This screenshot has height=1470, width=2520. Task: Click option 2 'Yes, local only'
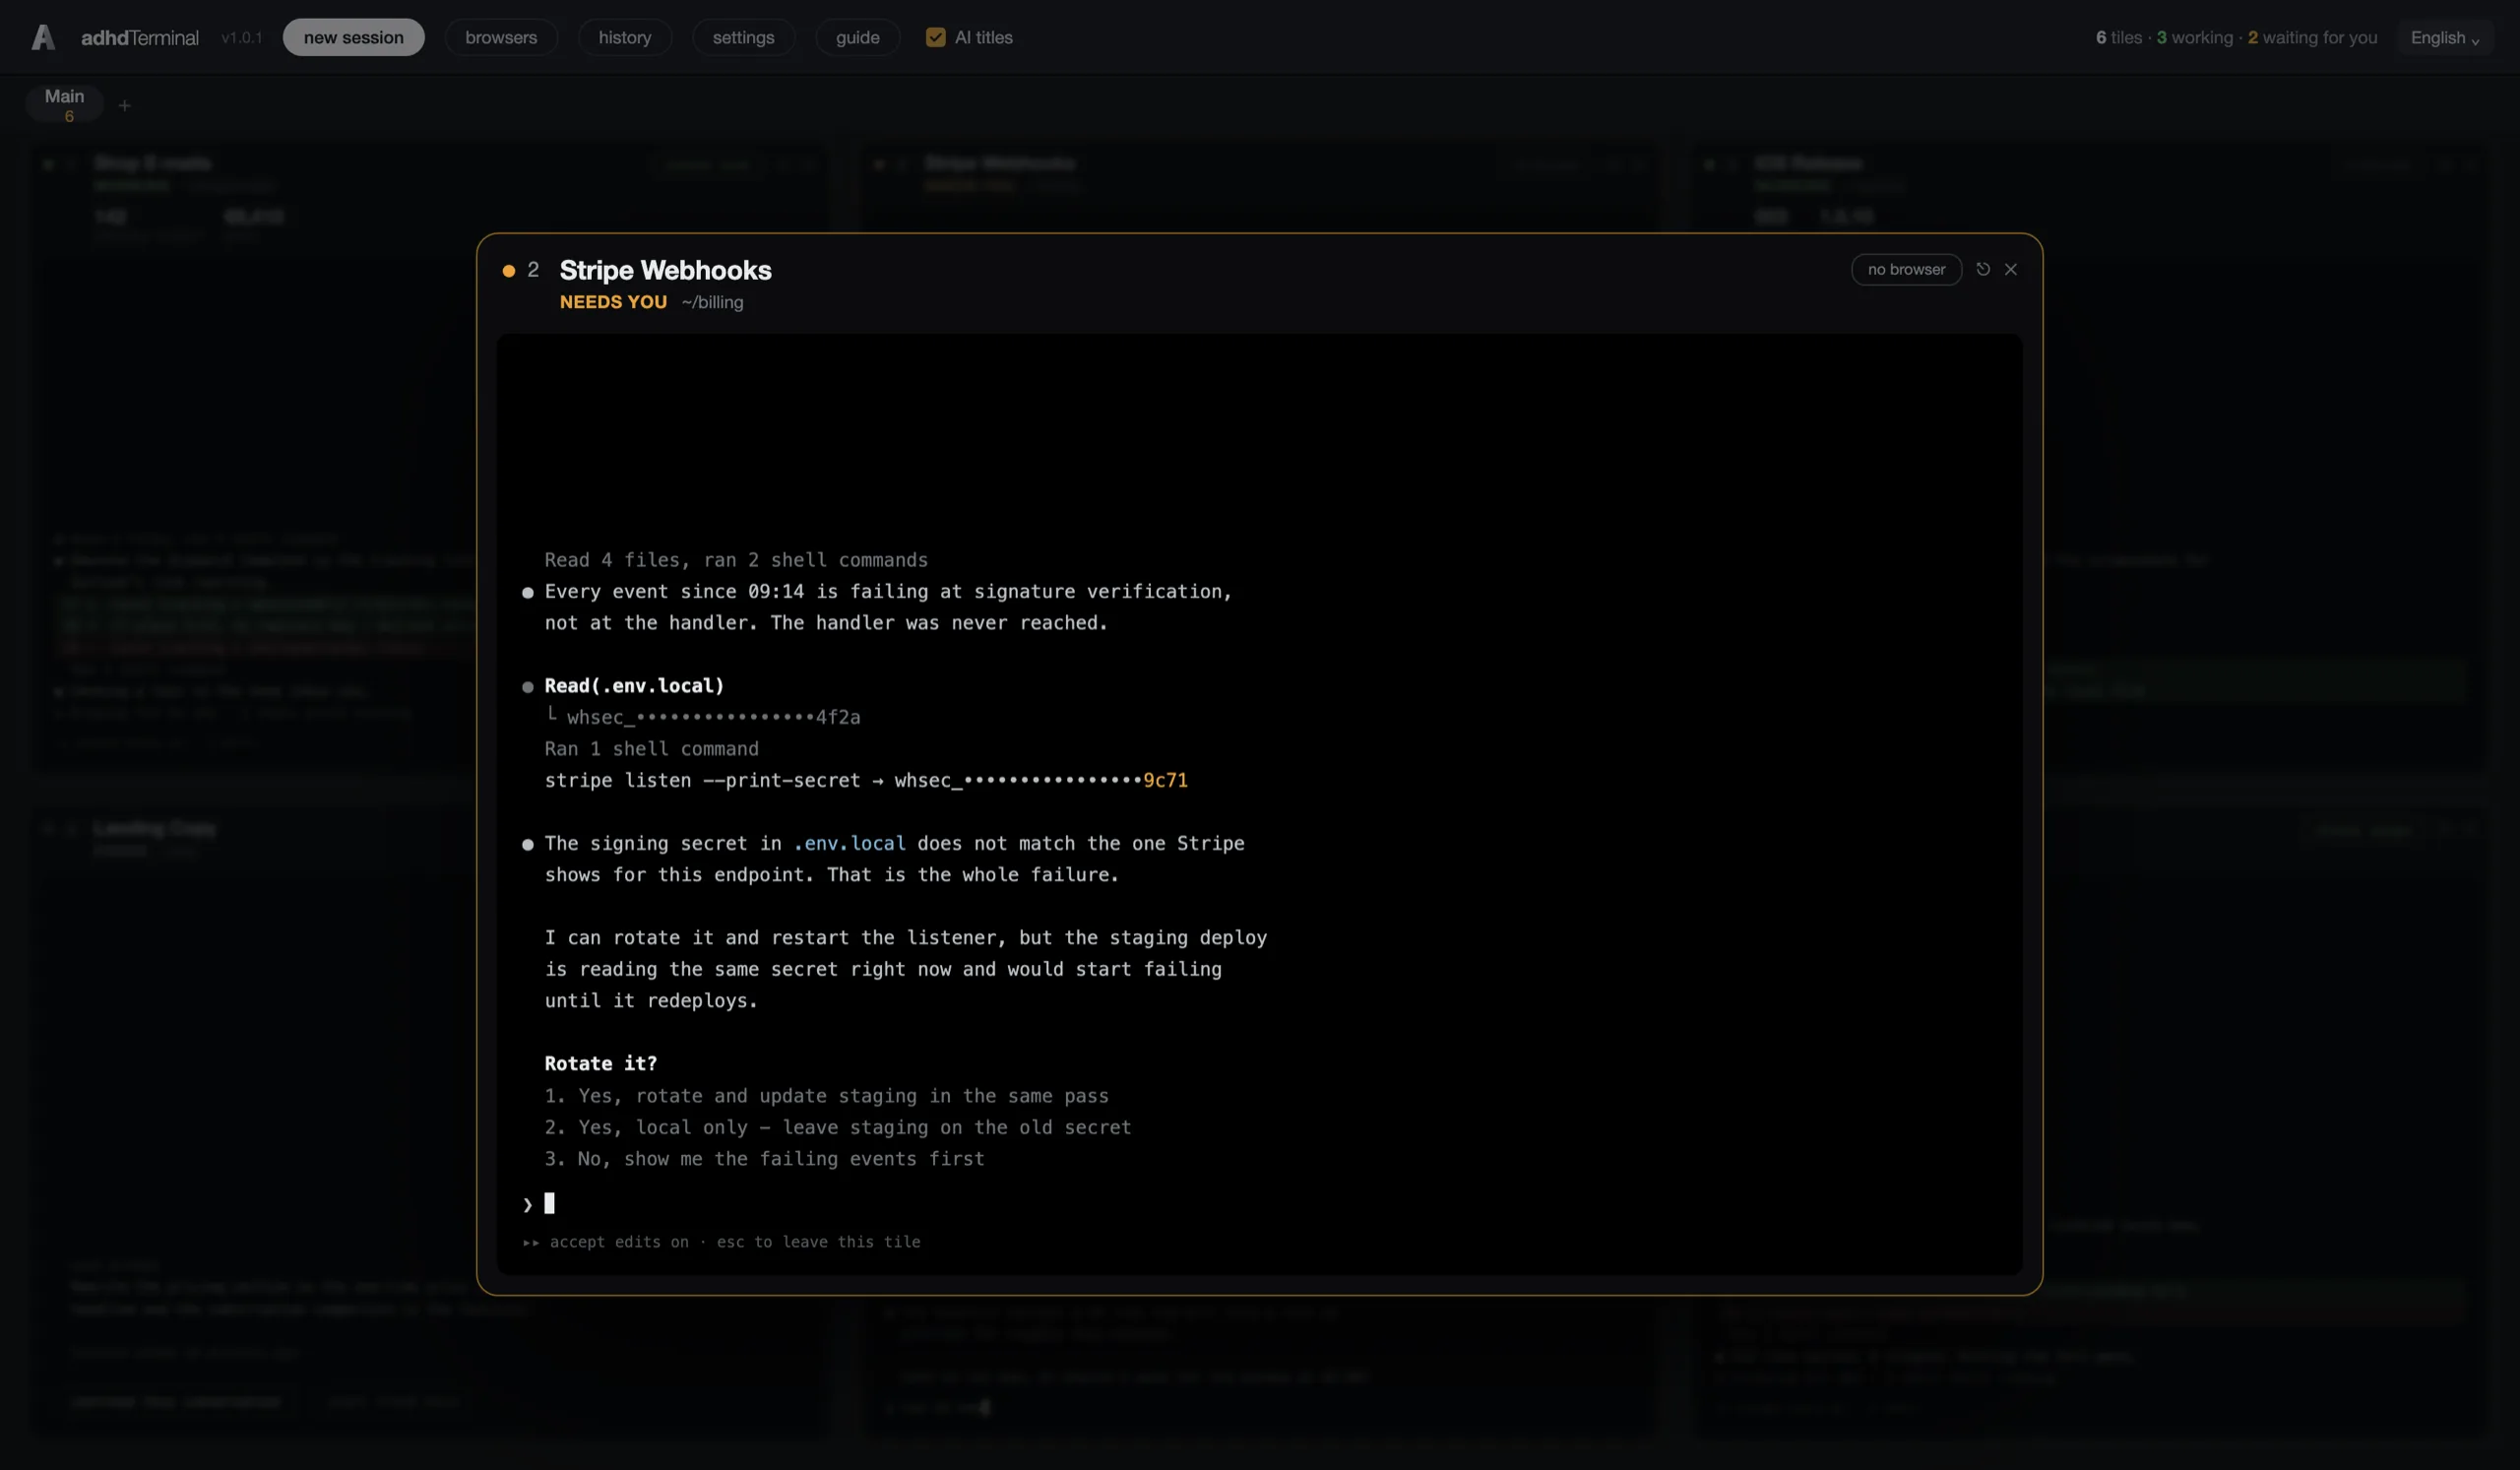[x=837, y=1127]
